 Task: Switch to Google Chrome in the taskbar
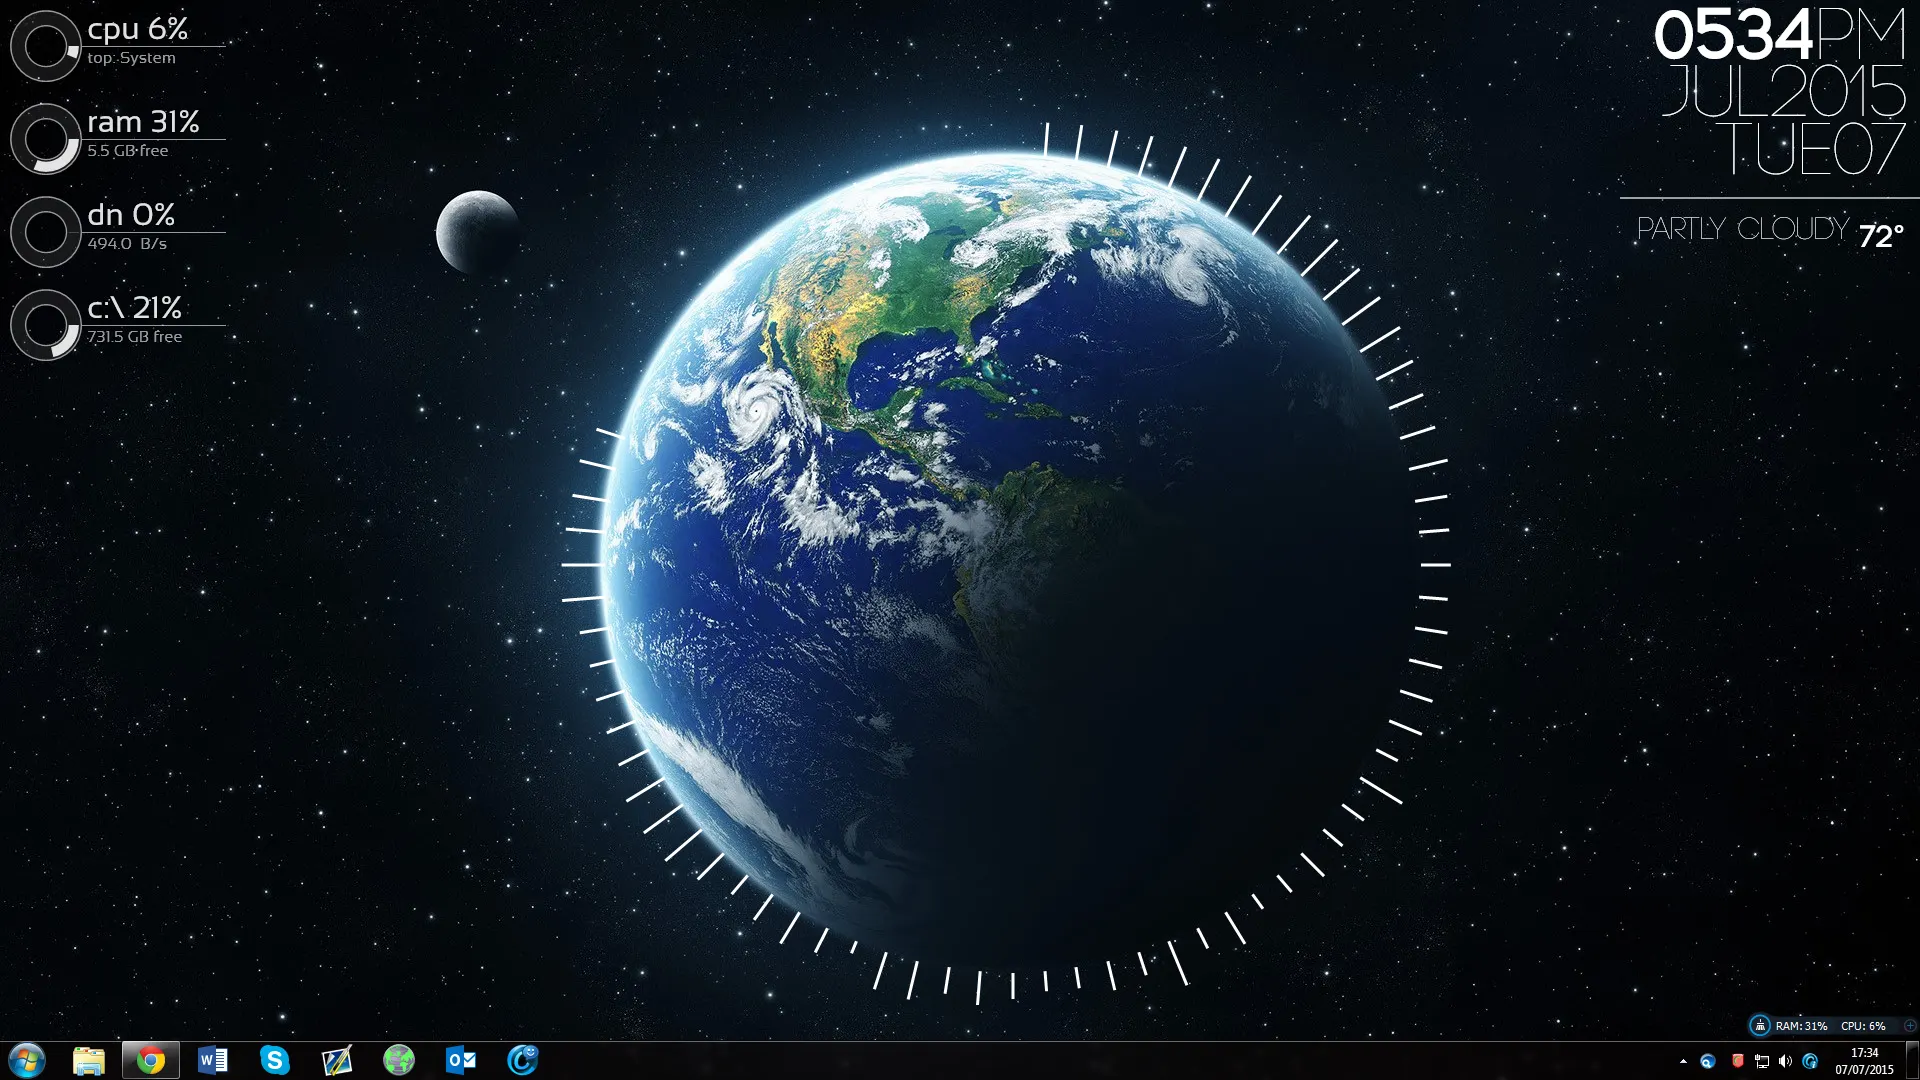151,1060
